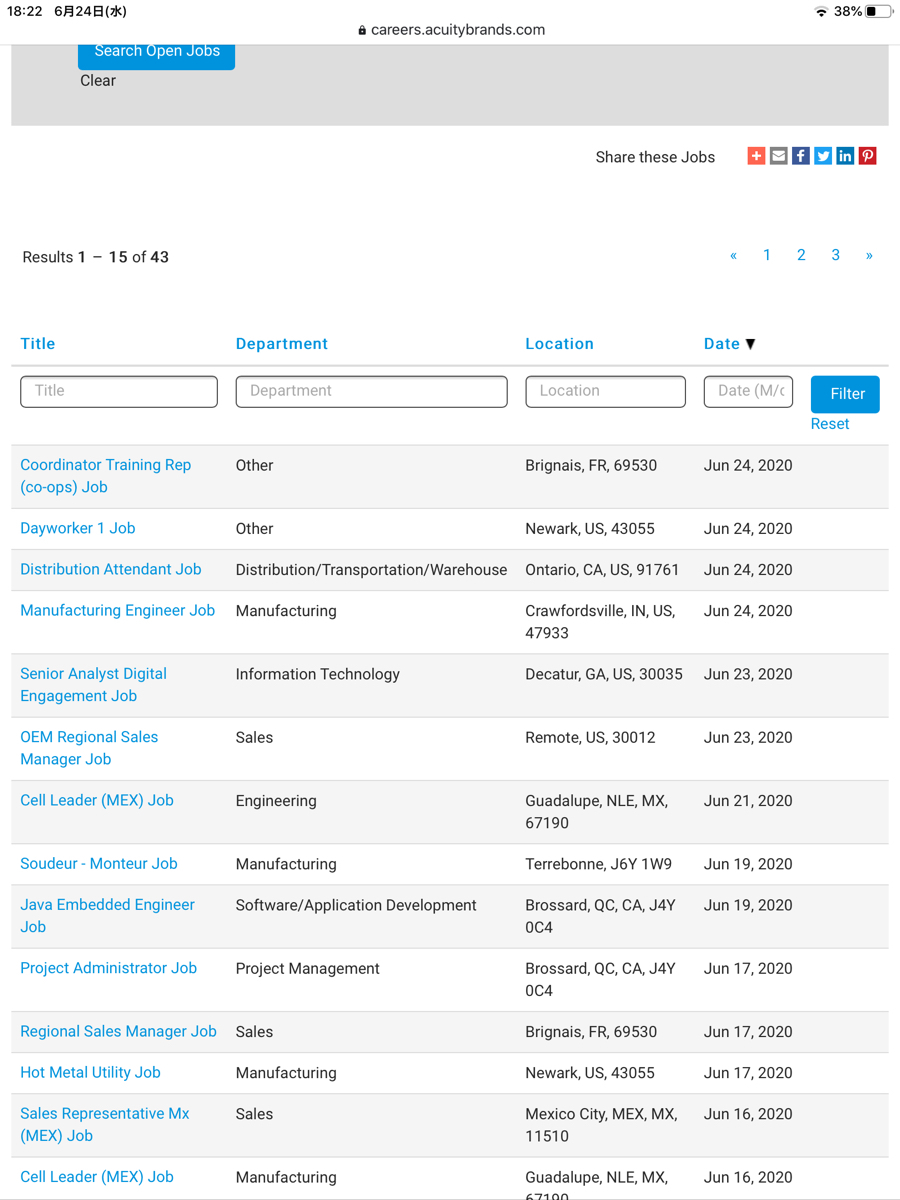Viewport: 900px width, 1200px height.
Task: Open Manufacturing Engineer Job listing
Action: pos(117,611)
